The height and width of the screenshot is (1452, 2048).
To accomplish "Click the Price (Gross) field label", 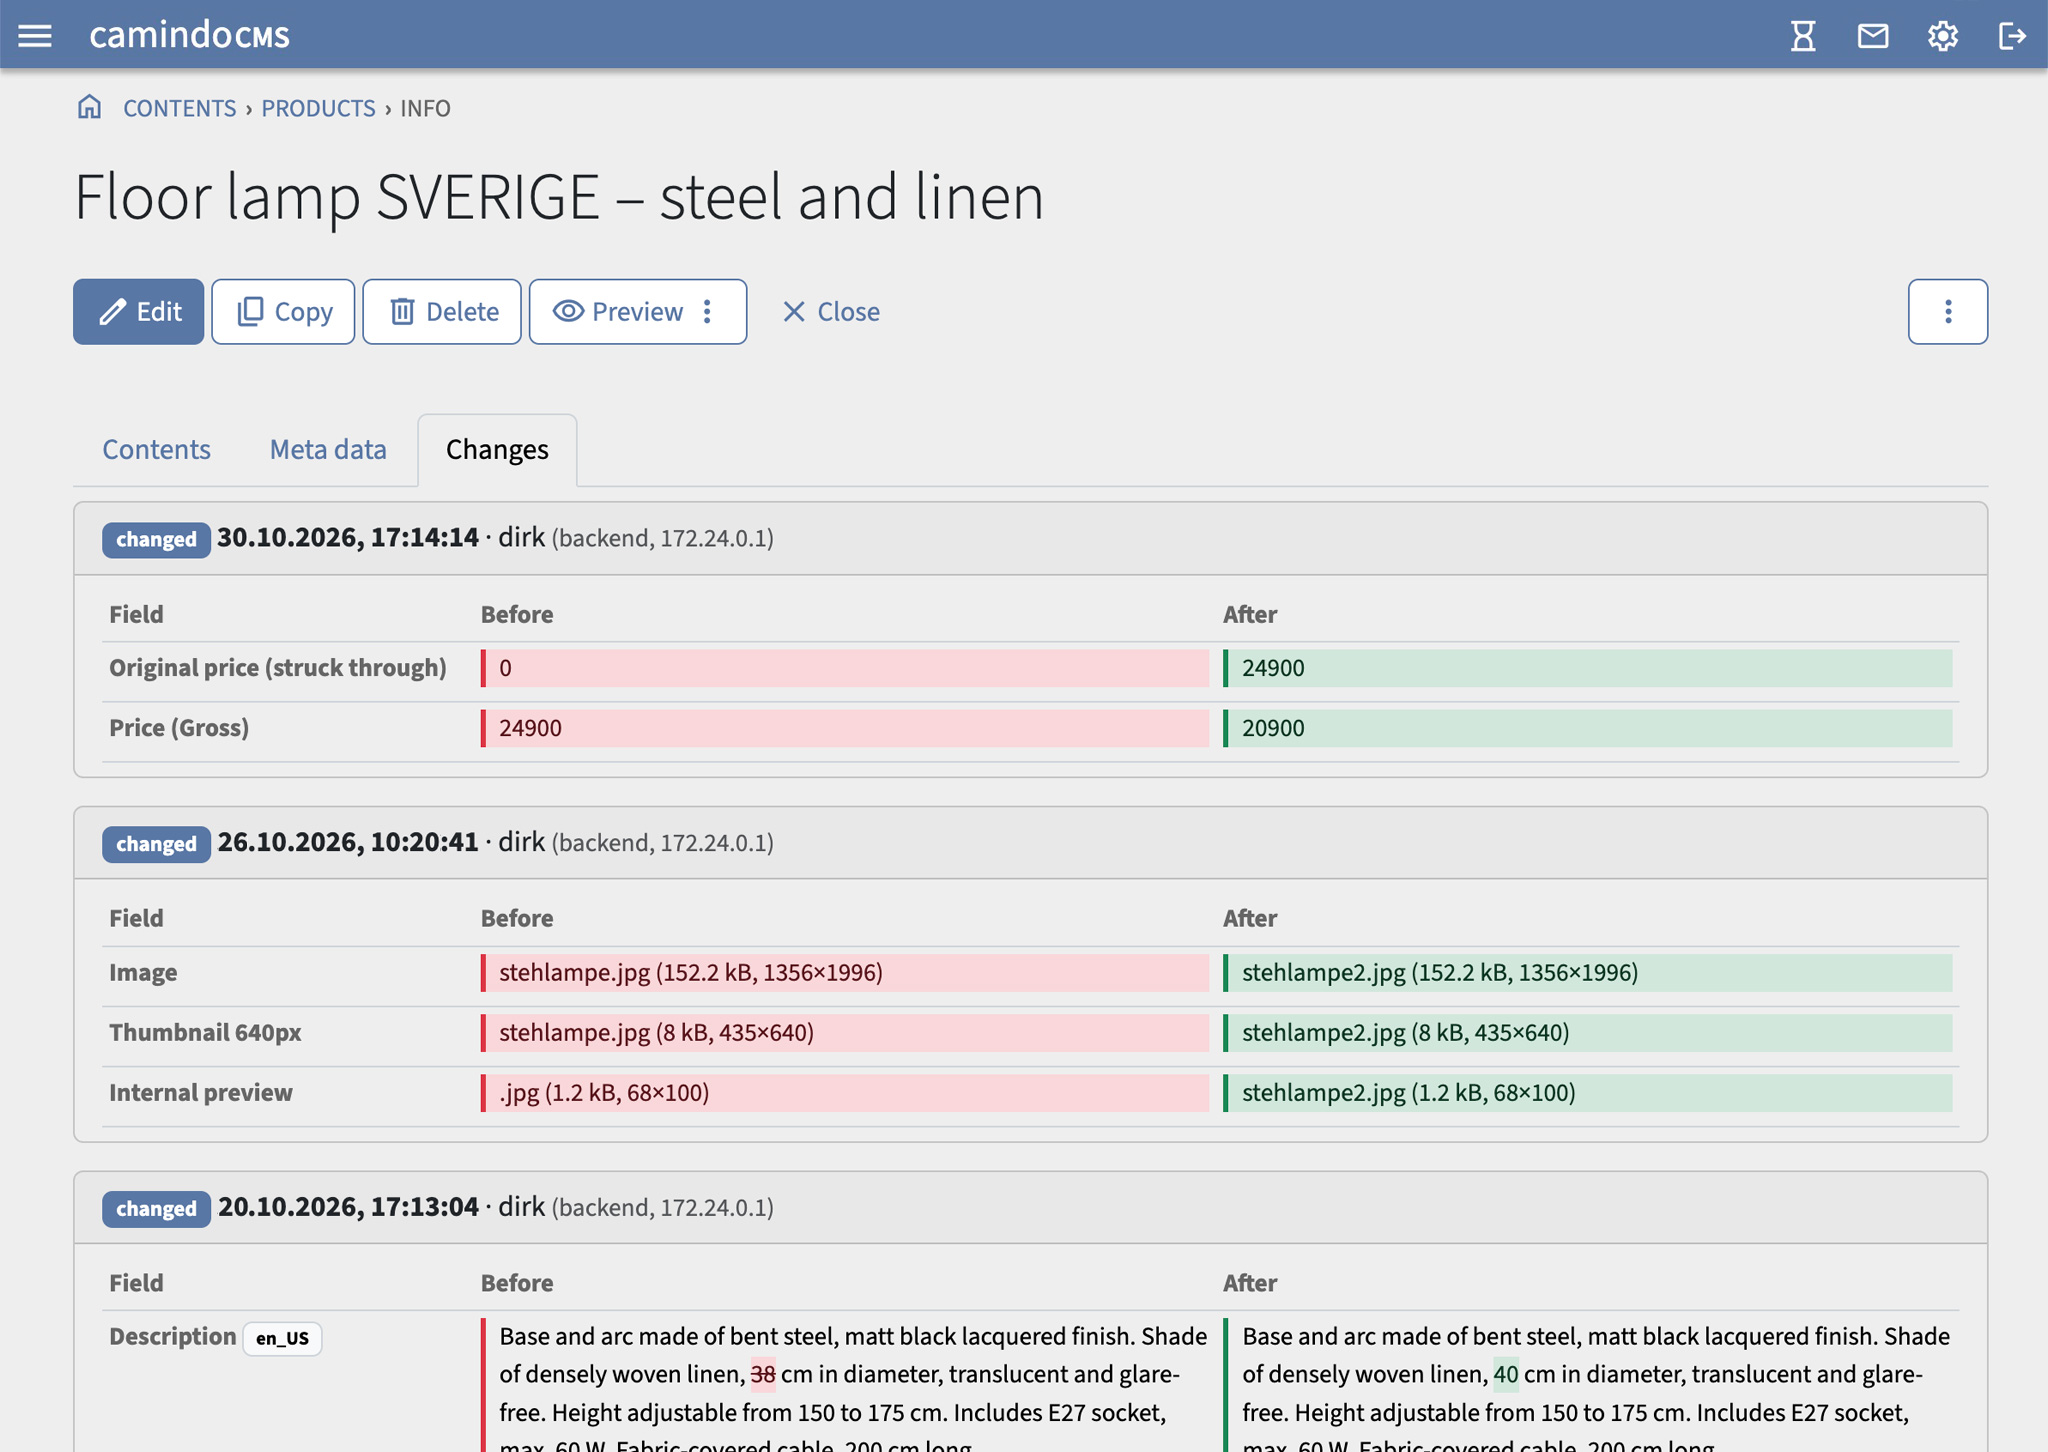I will click(x=179, y=728).
